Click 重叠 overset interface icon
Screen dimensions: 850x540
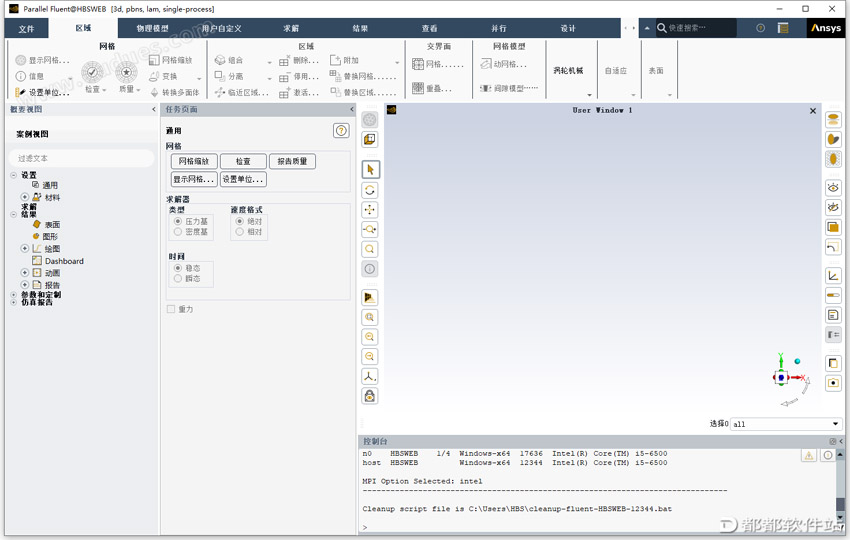(x=418, y=88)
